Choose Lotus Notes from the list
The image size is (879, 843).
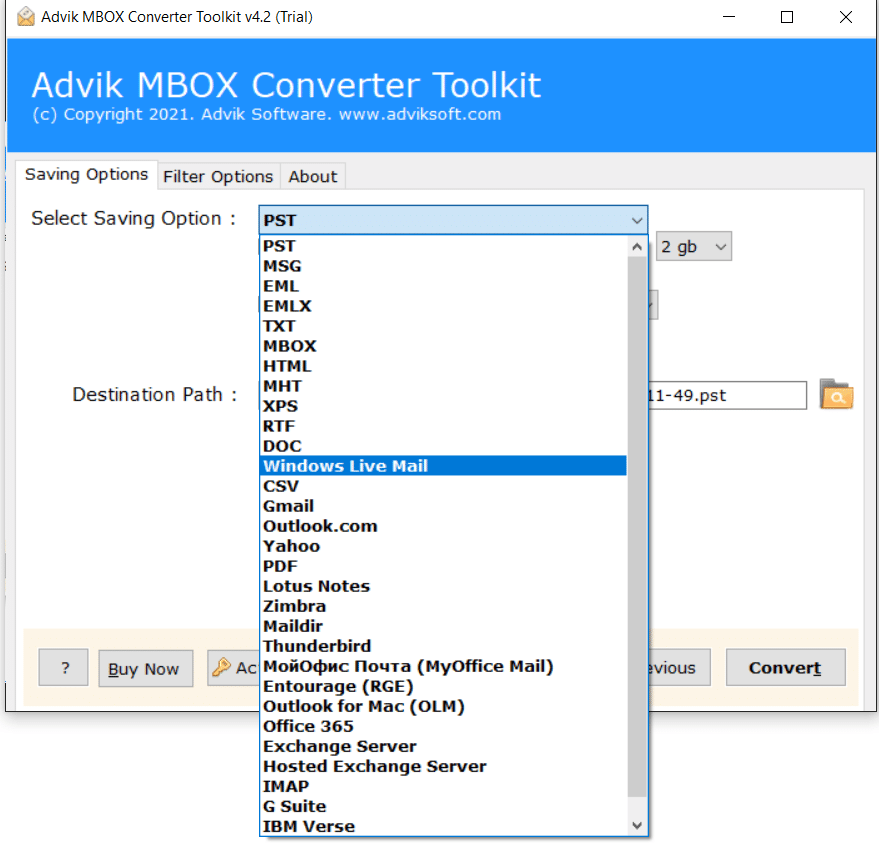(443, 586)
